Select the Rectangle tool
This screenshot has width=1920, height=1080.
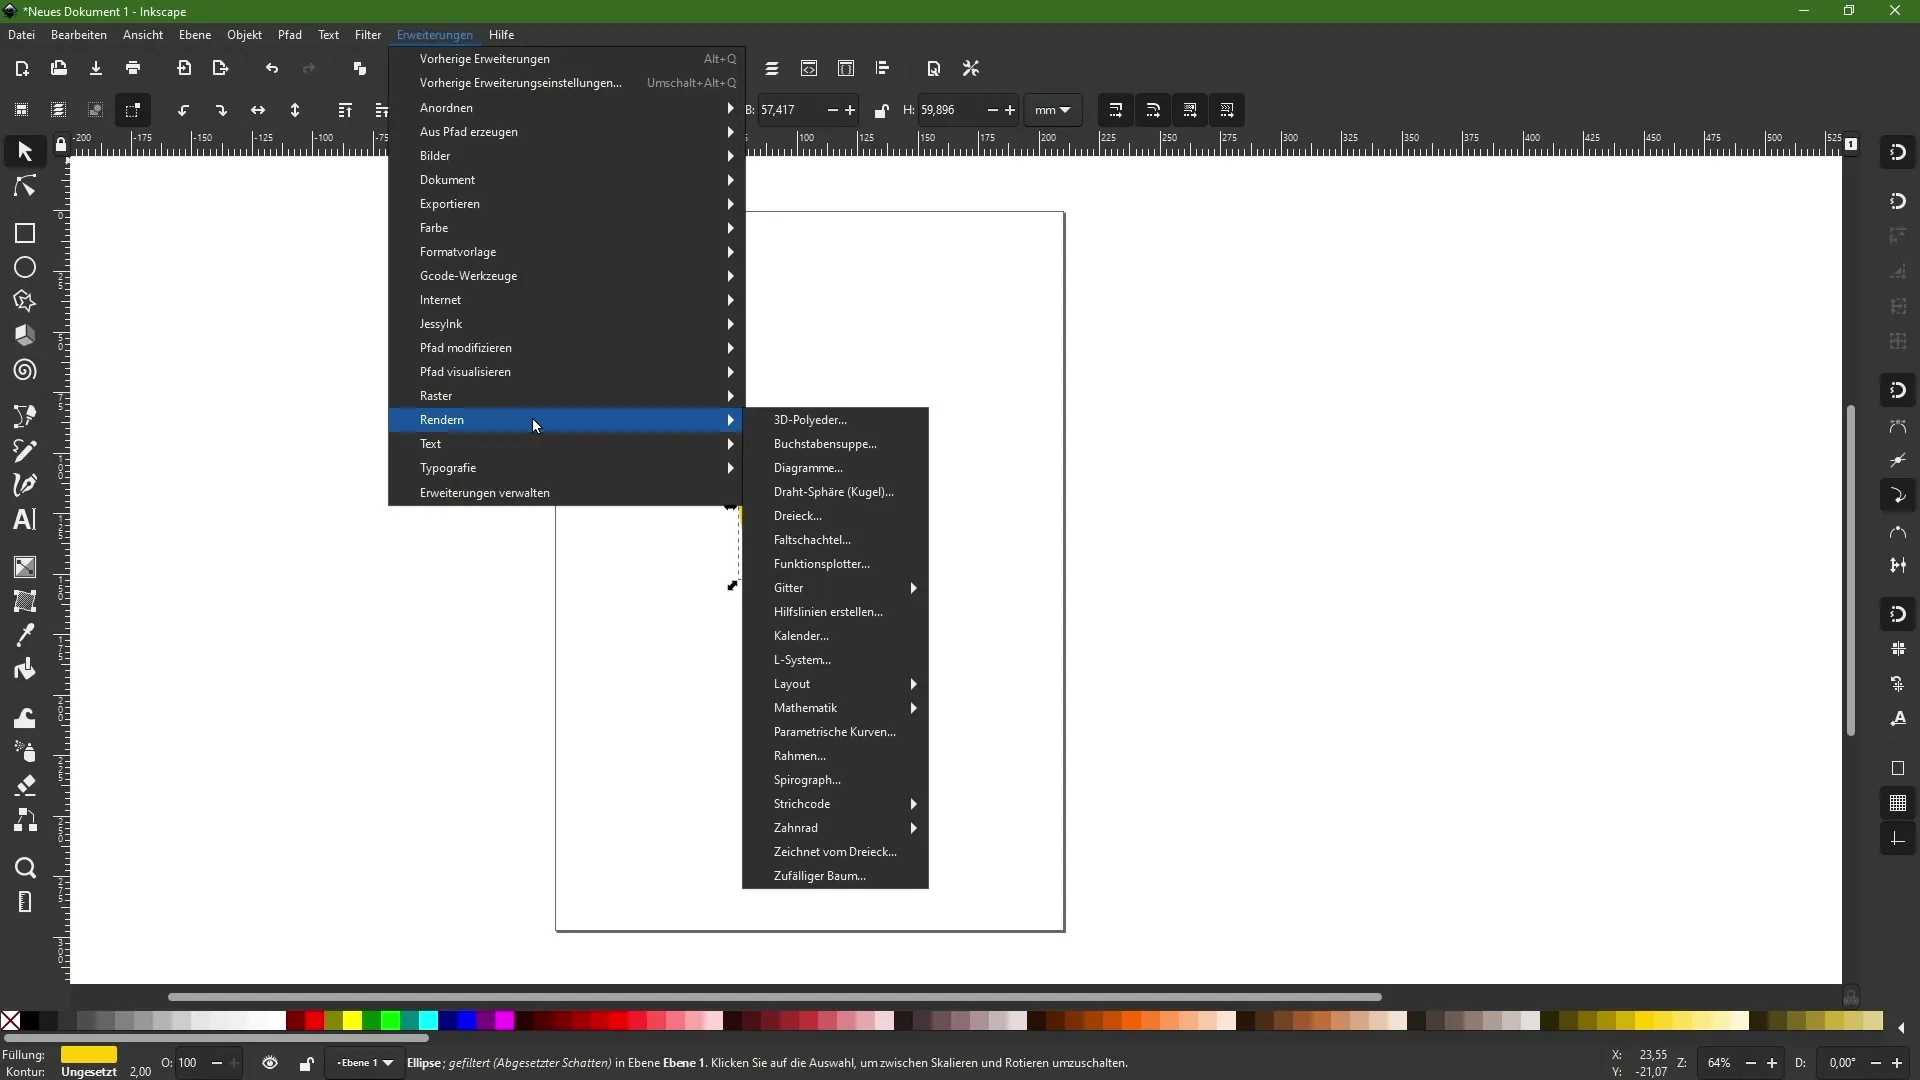coord(25,233)
